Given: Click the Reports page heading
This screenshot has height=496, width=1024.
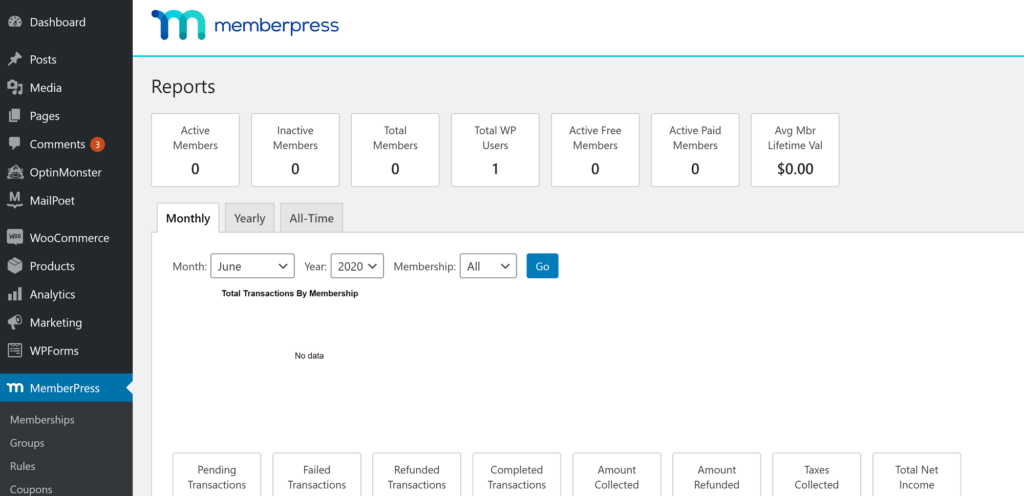Looking at the screenshot, I should click(x=183, y=86).
